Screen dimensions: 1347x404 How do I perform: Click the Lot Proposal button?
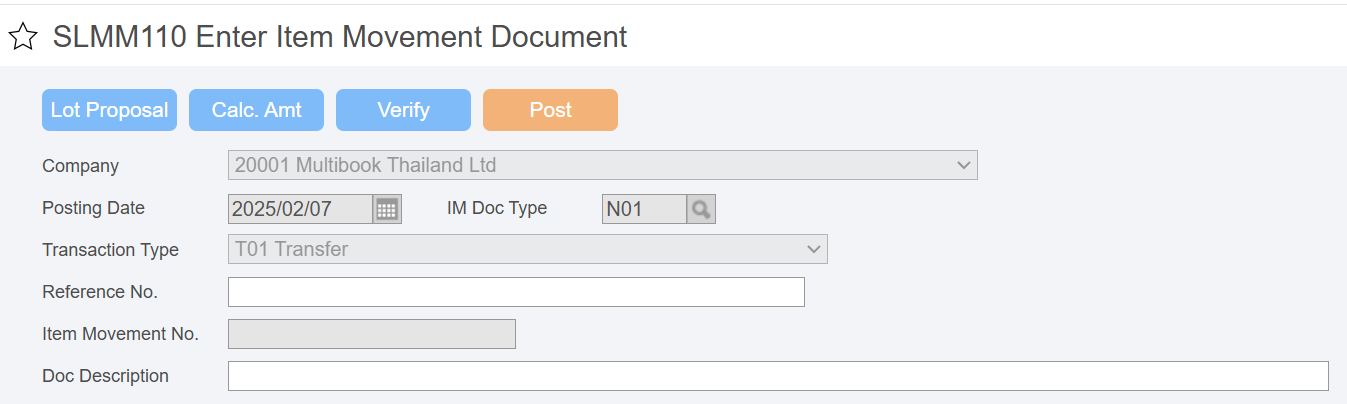[109, 110]
